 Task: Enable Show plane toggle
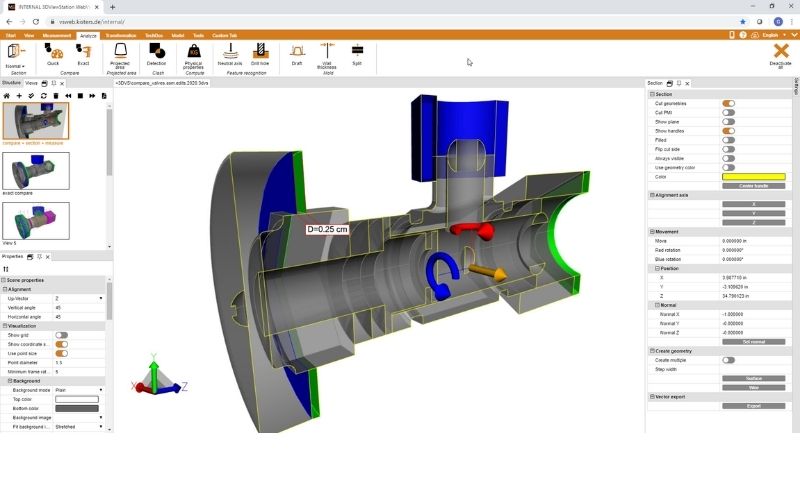729,122
